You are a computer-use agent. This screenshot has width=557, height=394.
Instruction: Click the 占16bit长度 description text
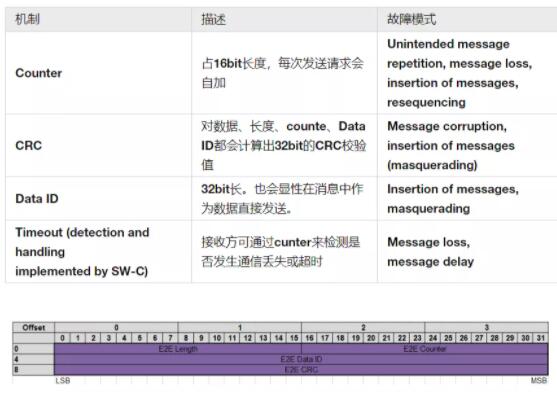tap(282, 73)
